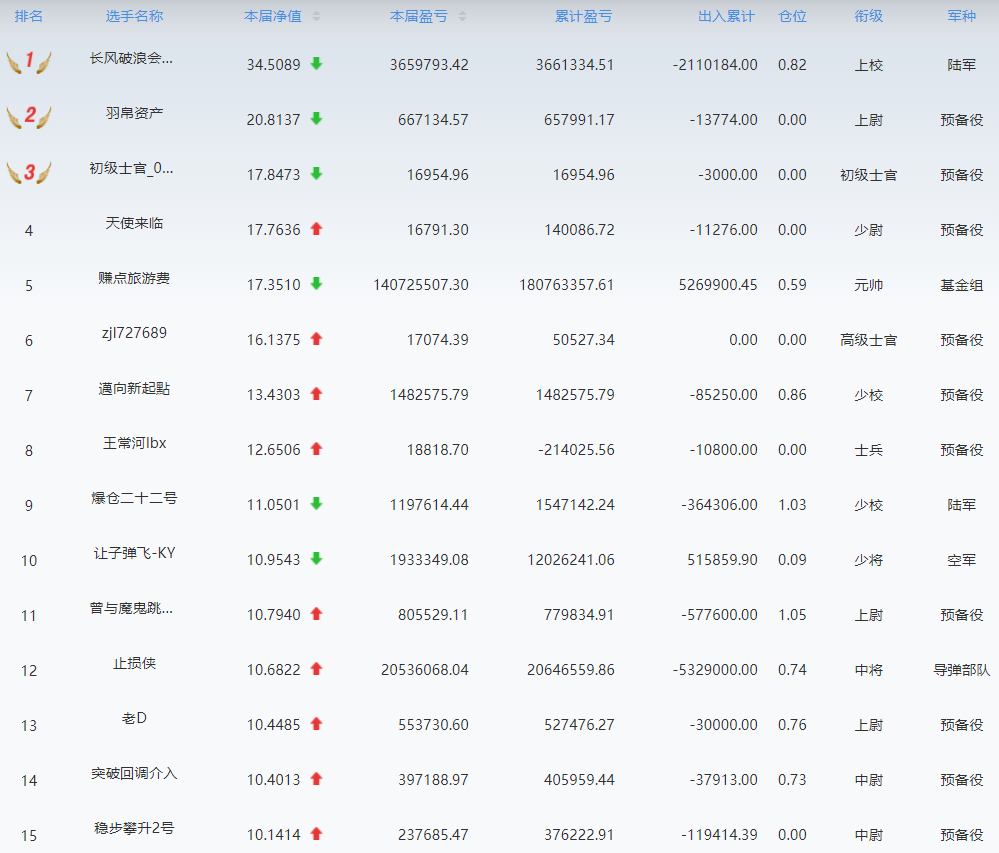Click the profit value 20536068.04
This screenshot has width=999, height=853.
pos(425,670)
